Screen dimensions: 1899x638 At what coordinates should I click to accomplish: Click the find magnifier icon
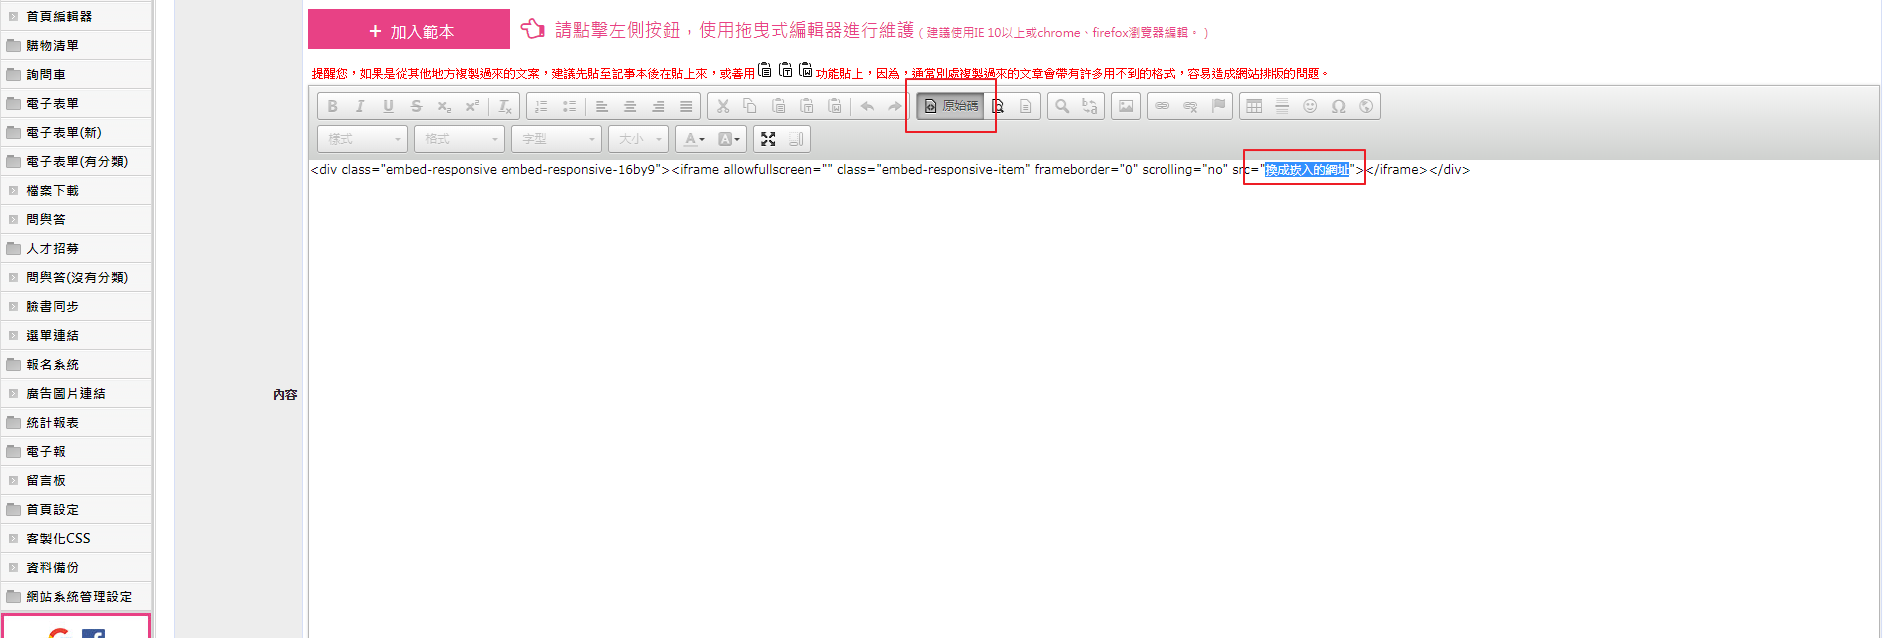(x=1062, y=106)
